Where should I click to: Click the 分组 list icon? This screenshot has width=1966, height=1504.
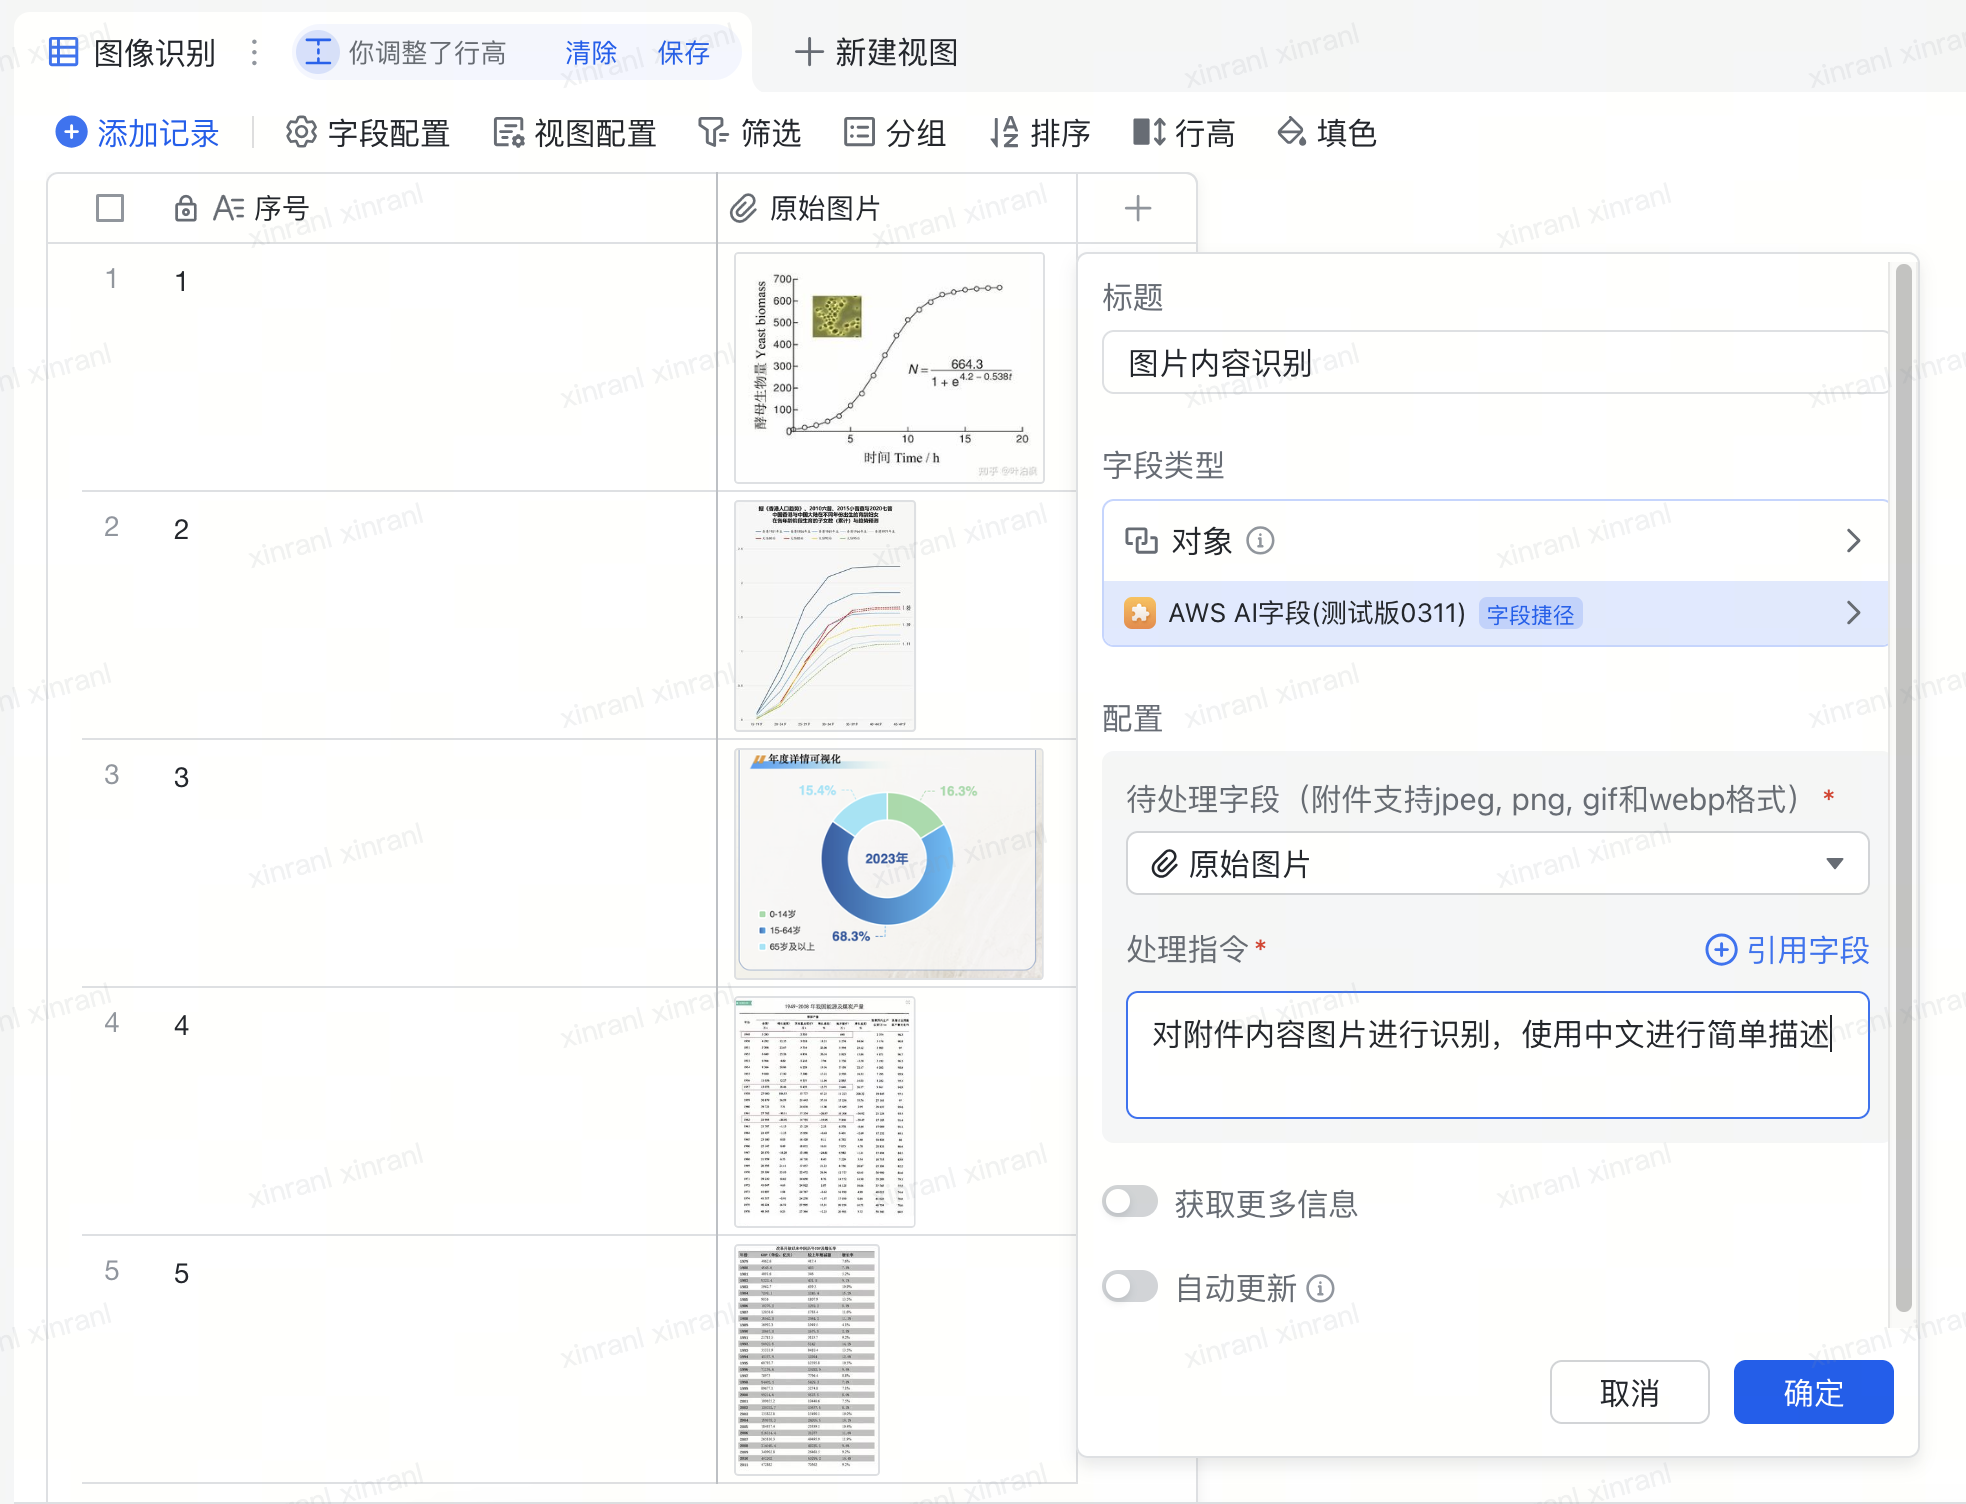[x=859, y=132]
